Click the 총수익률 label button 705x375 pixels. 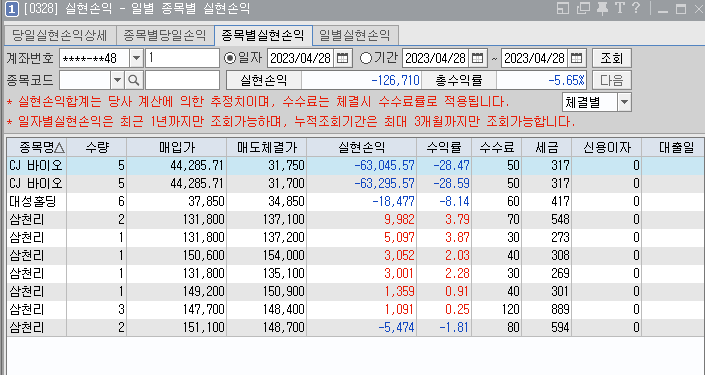coord(458,80)
